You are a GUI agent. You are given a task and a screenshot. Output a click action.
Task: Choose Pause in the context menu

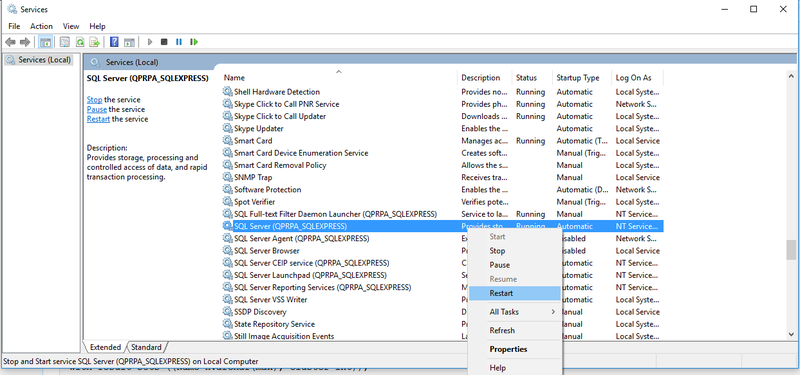click(515, 265)
